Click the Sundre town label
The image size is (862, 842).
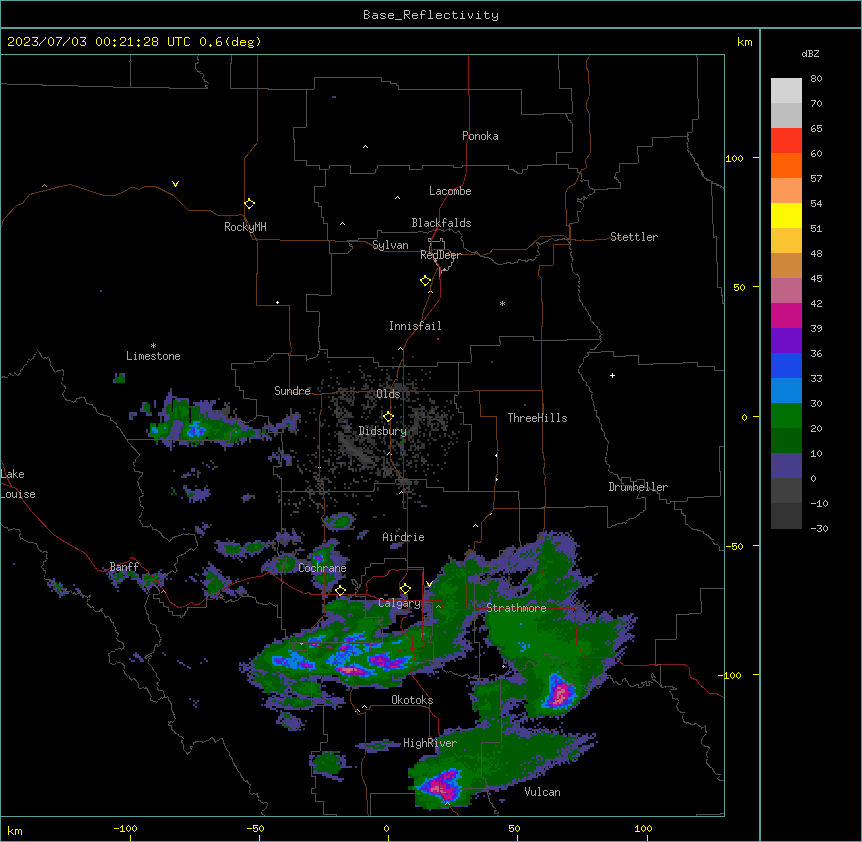[292, 391]
